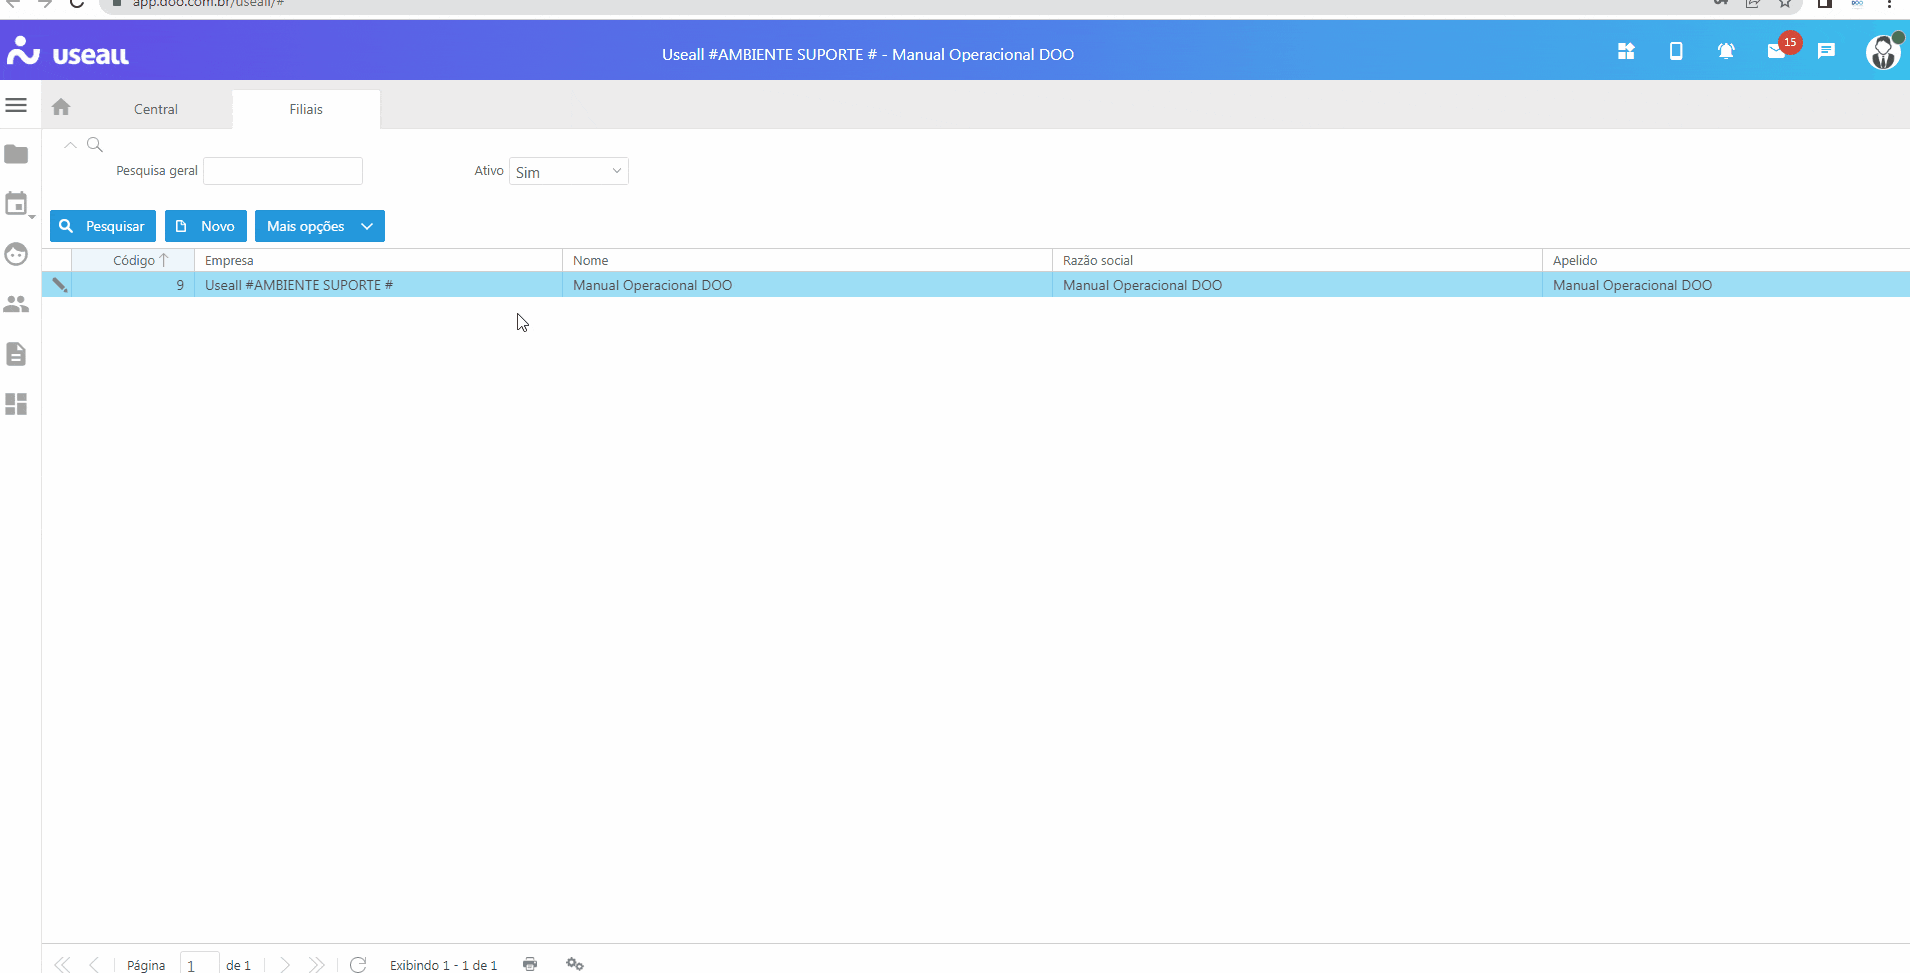Open the calendar icon in sidebar

pyautogui.click(x=17, y=204)
